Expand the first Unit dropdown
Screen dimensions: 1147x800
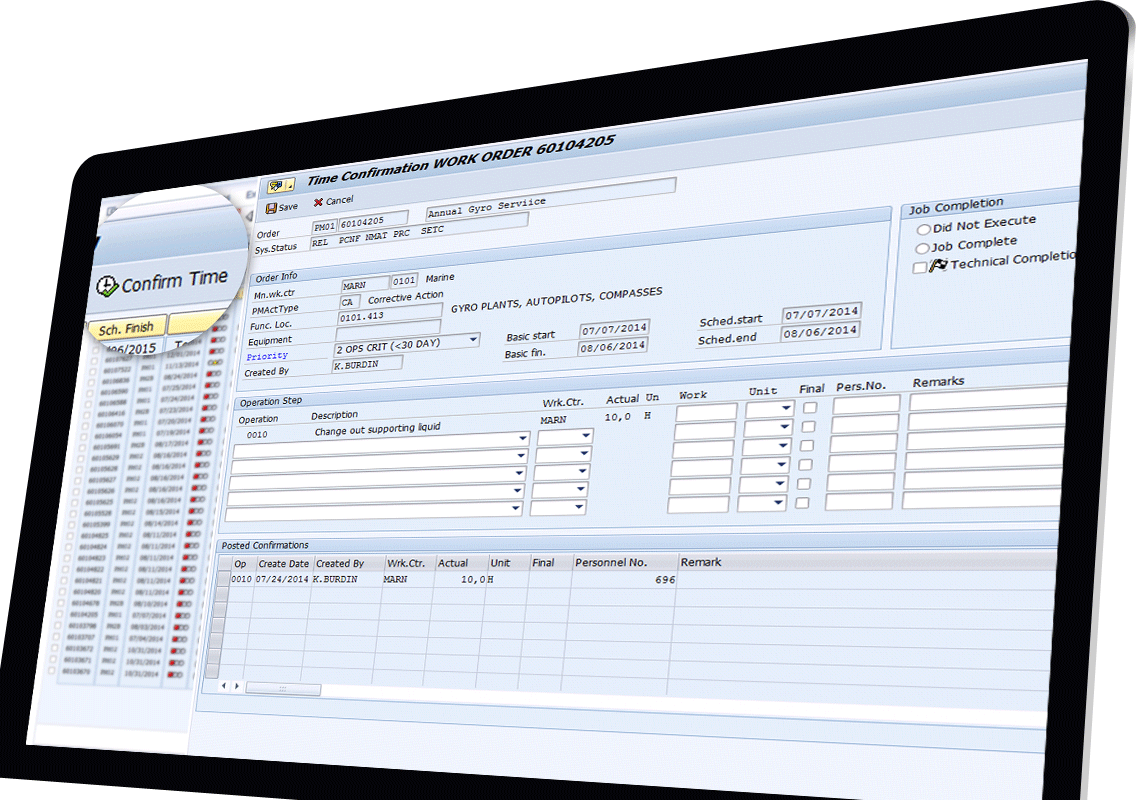tap(787, 409)
